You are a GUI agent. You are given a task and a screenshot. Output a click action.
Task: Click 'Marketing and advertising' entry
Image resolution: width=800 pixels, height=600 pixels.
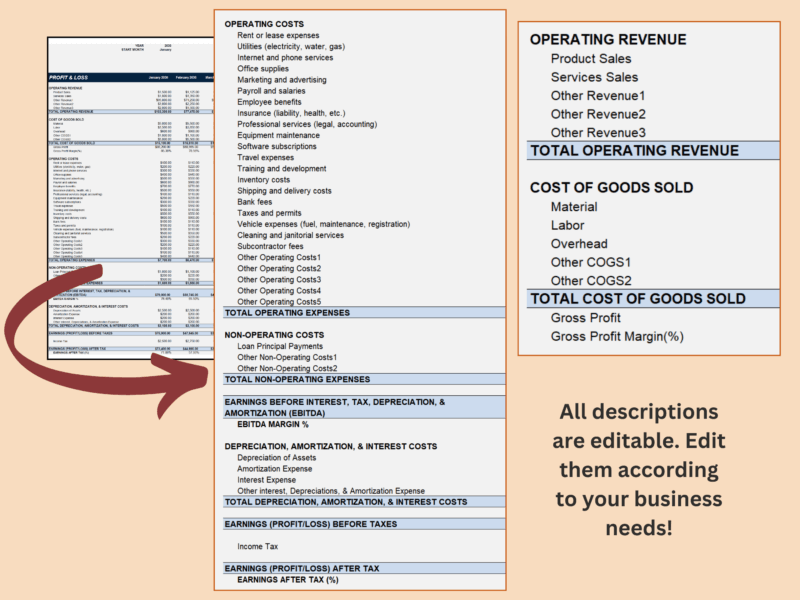click(282, 80)
